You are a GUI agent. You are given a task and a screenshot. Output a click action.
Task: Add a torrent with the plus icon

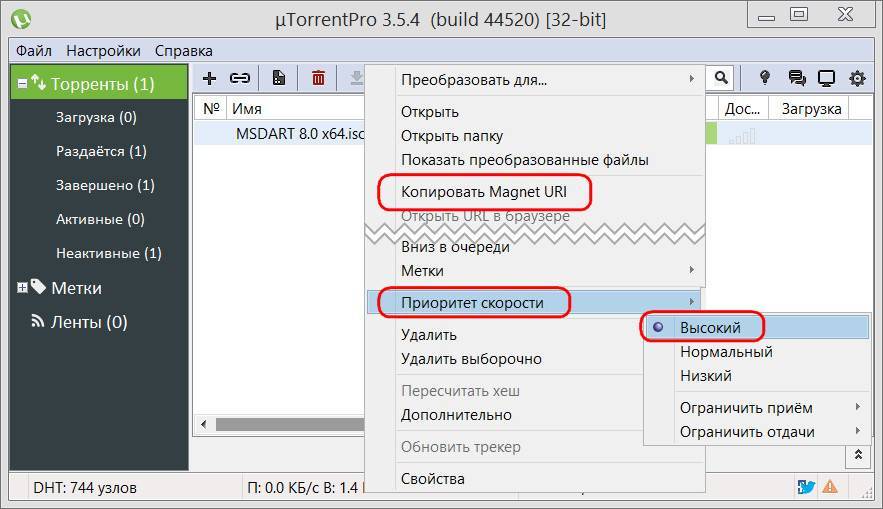pyautogui.click(x=209, y=78)
